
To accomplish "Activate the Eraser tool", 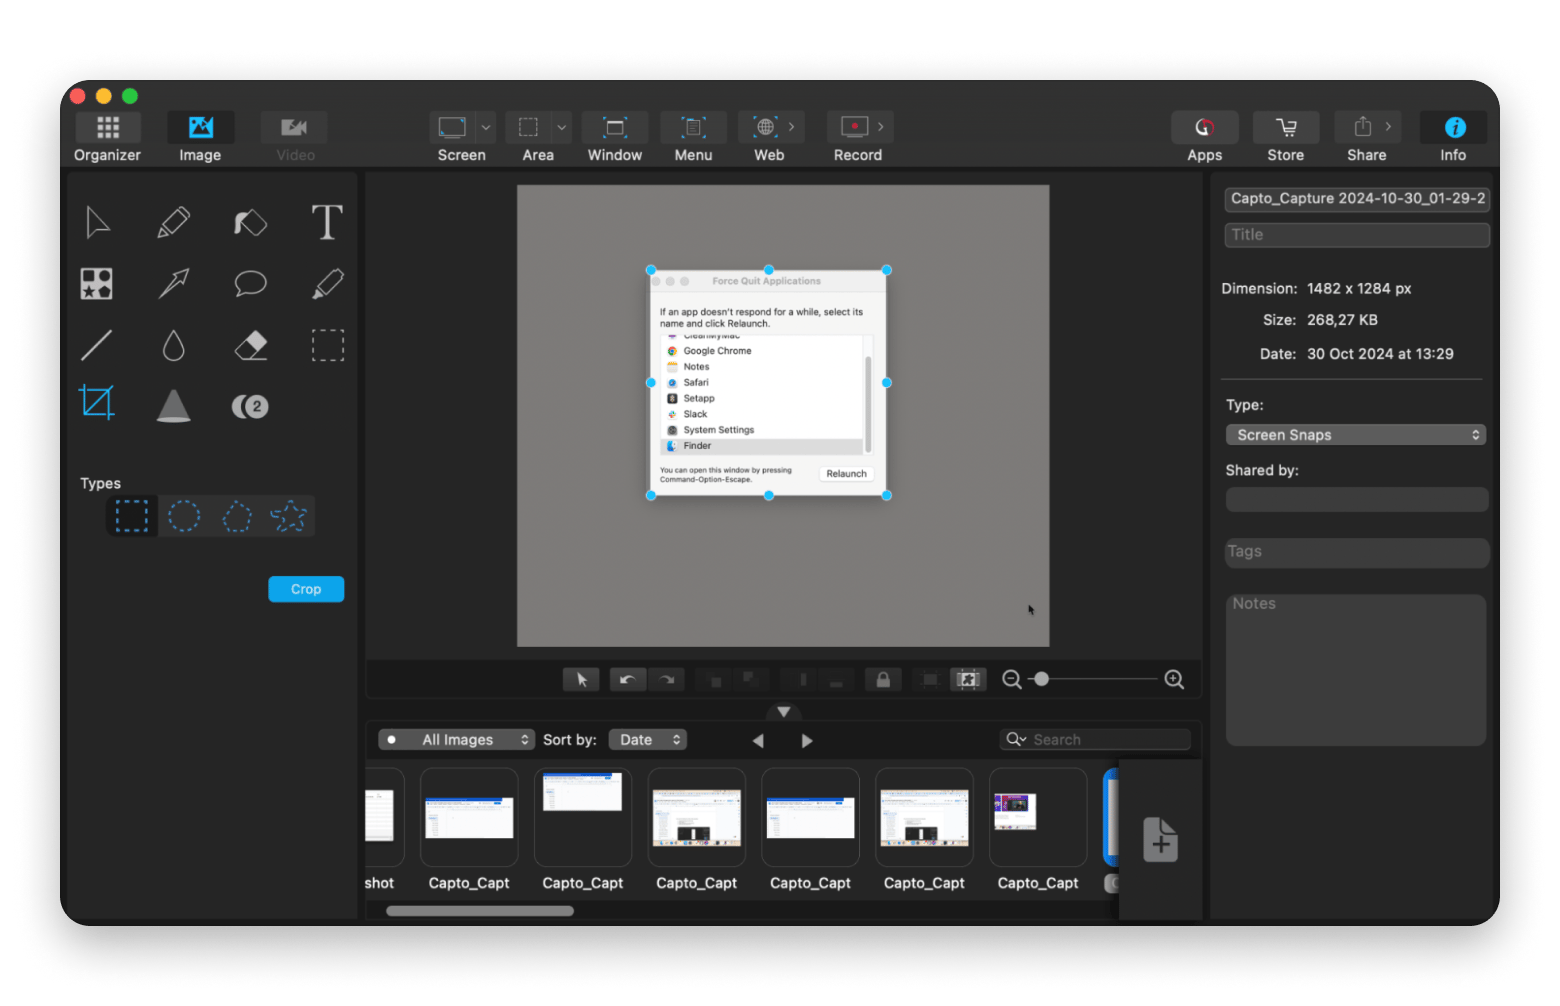I will [x=250, y=346].
